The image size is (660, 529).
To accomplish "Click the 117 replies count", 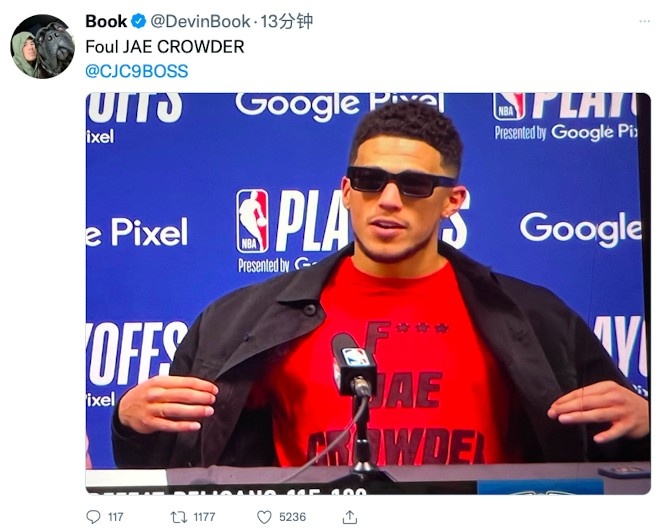I will coord(115,517).
